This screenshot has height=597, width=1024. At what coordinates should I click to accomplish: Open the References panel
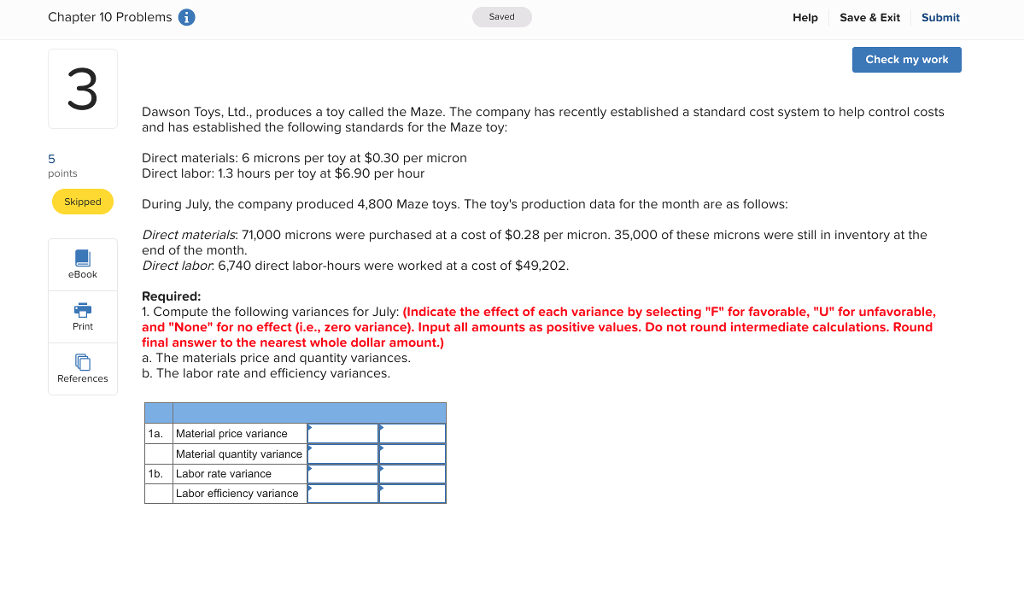82,368
